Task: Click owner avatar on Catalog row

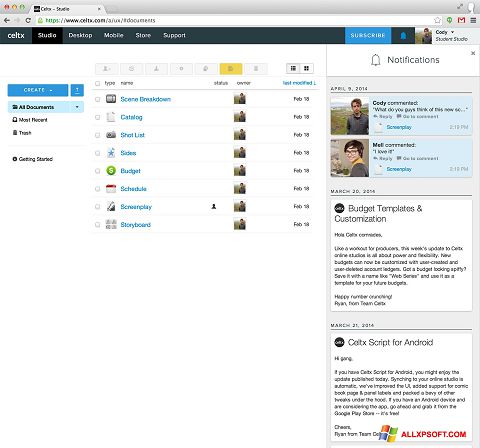Action: click(240, 117)
